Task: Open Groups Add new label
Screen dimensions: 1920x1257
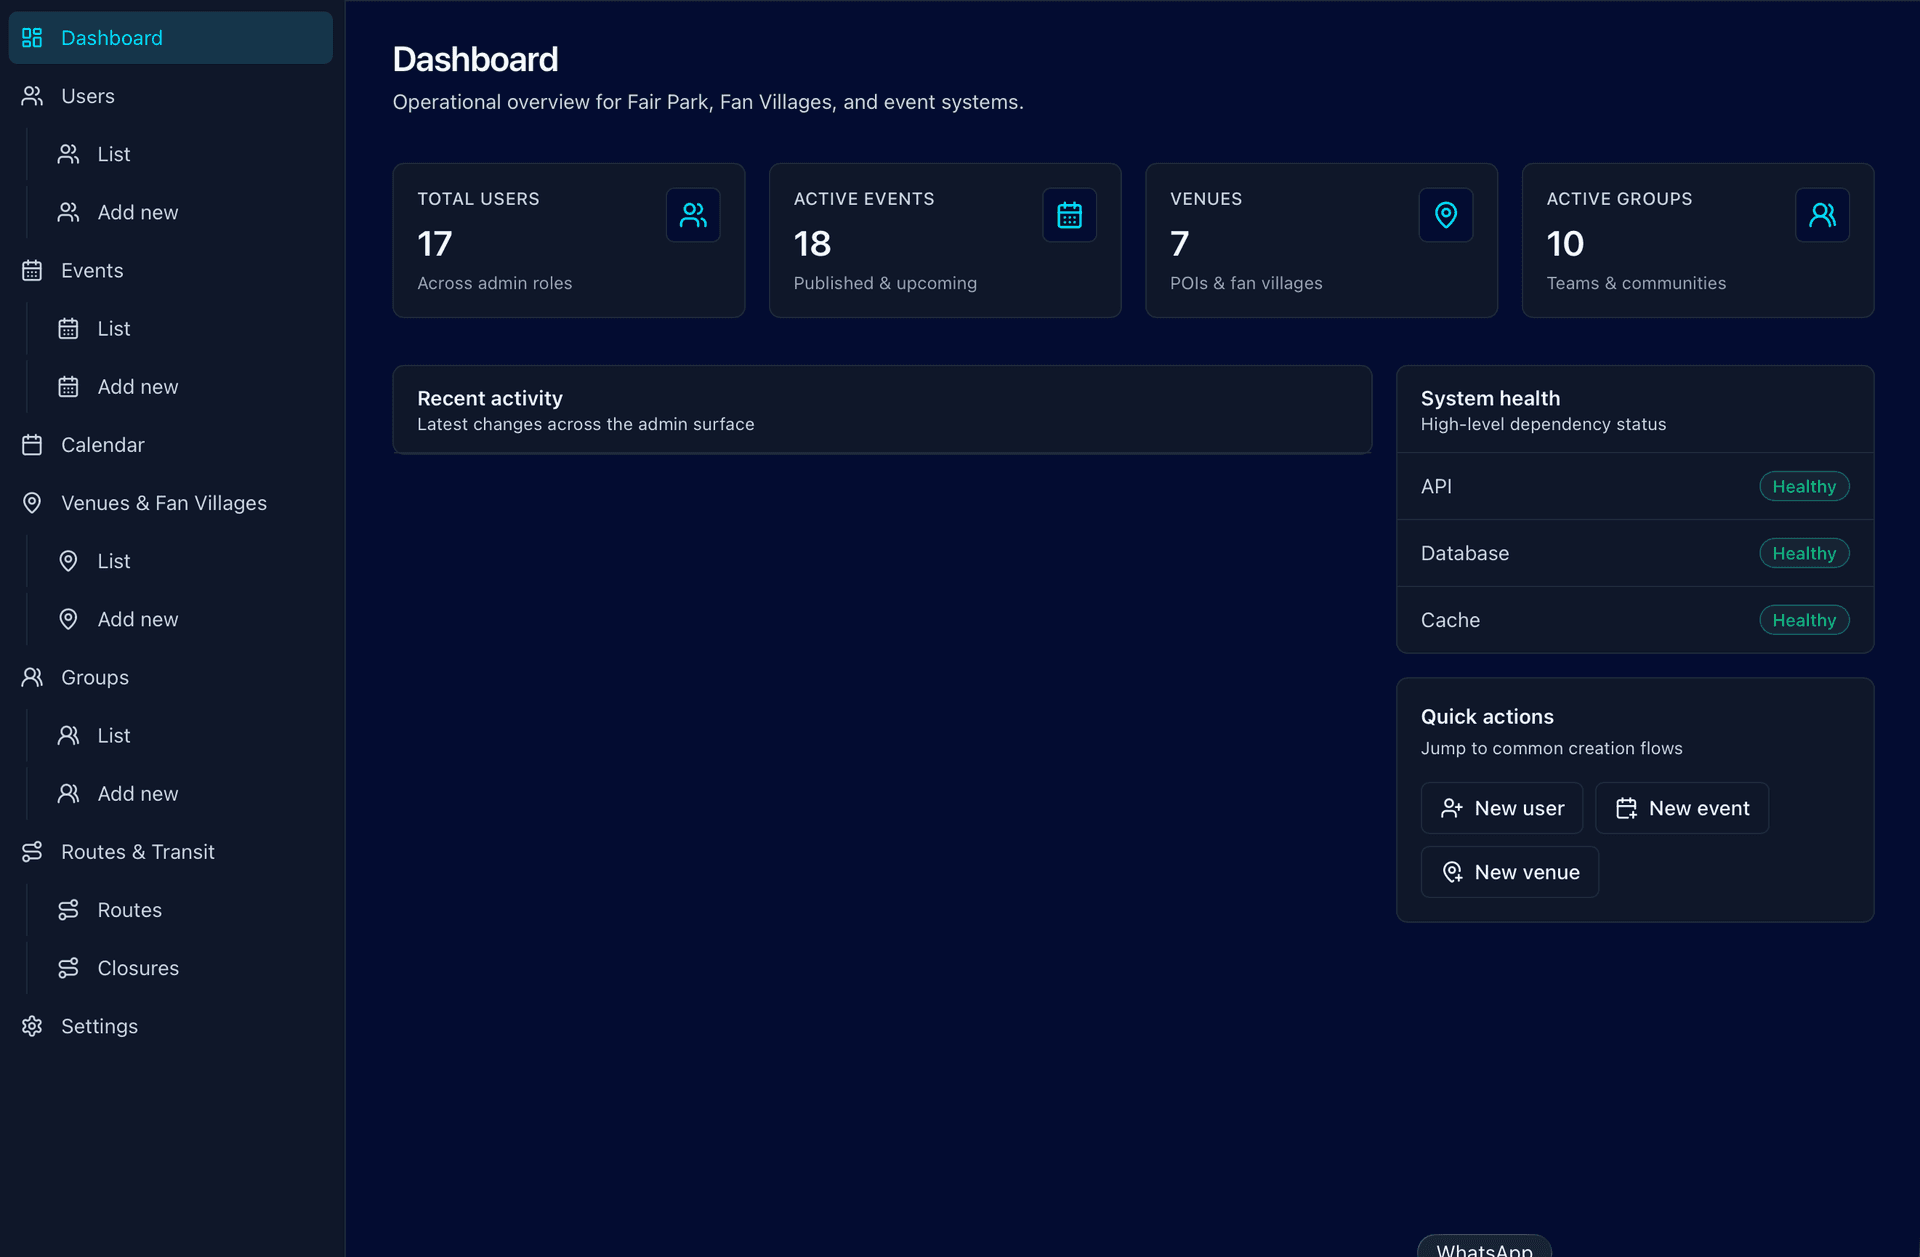Action: (138, 793)
